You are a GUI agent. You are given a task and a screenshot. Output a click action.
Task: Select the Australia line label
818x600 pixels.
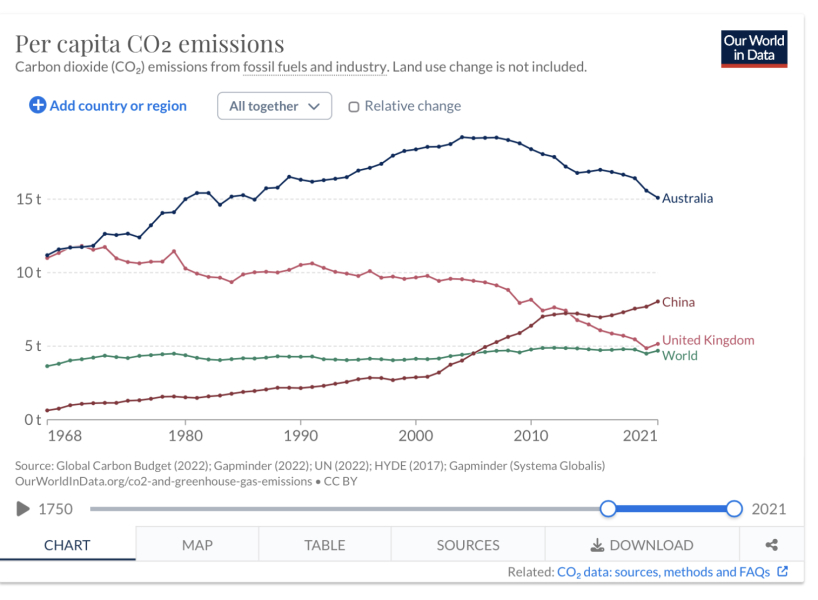pos(687,198)
